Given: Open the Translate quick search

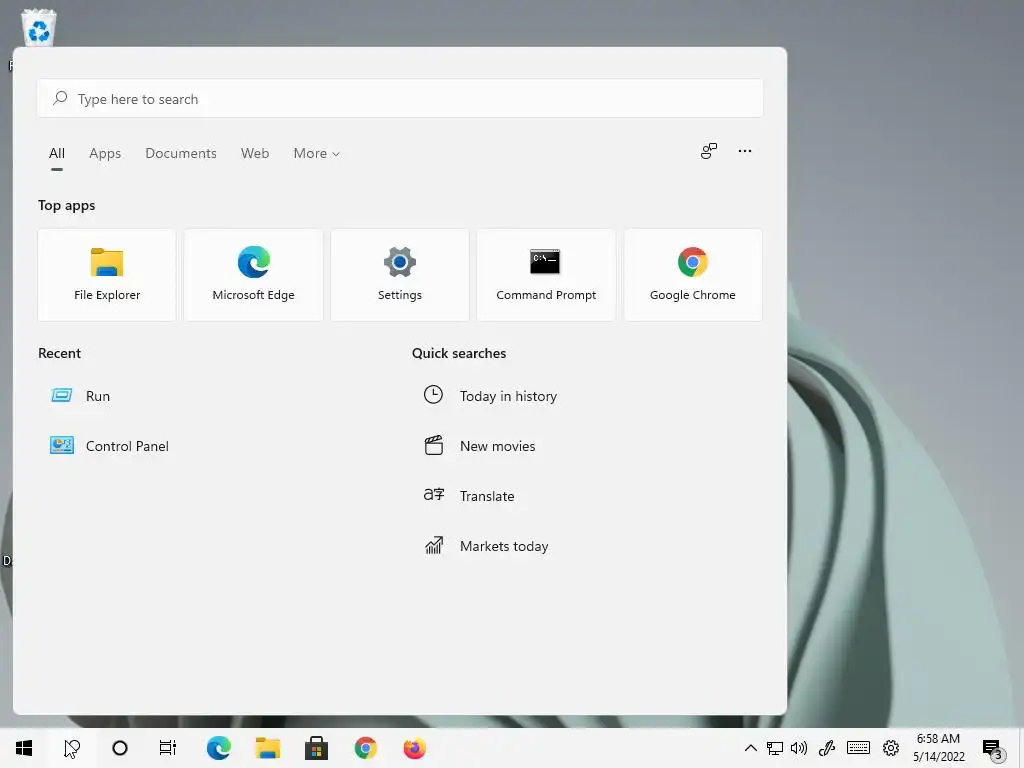Looking at the screenshot, I should point(469,496).
